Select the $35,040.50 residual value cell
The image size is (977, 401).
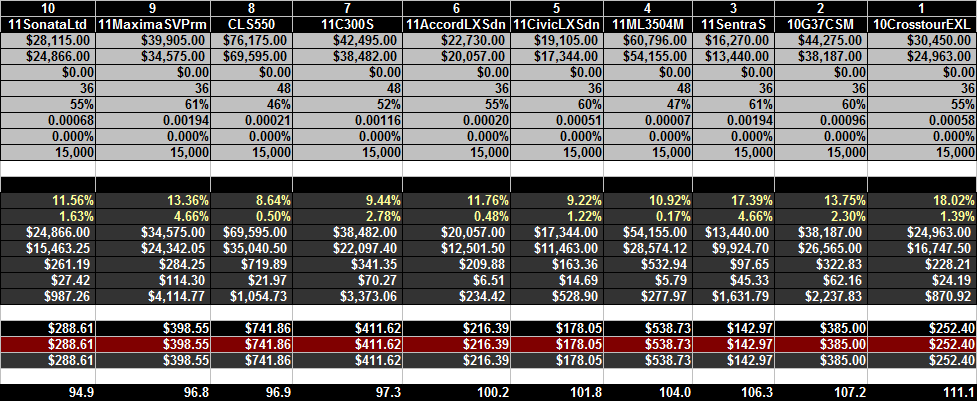pyautogui.click(x=252, y=248)
